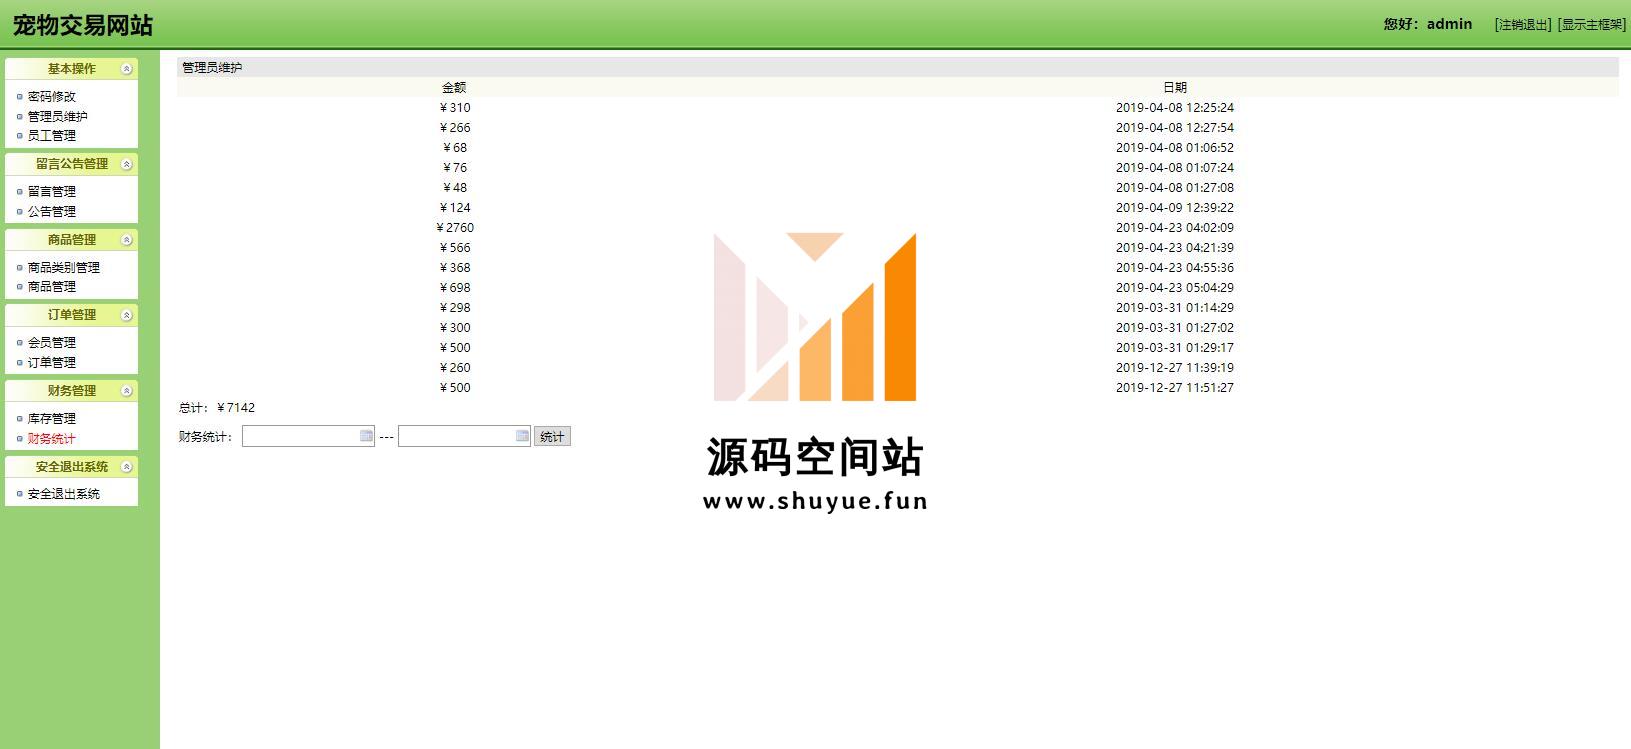Screen dimensions: 1631x749
Task: Click the 安全退出系统 section header title
Action: tap(72, 467)
